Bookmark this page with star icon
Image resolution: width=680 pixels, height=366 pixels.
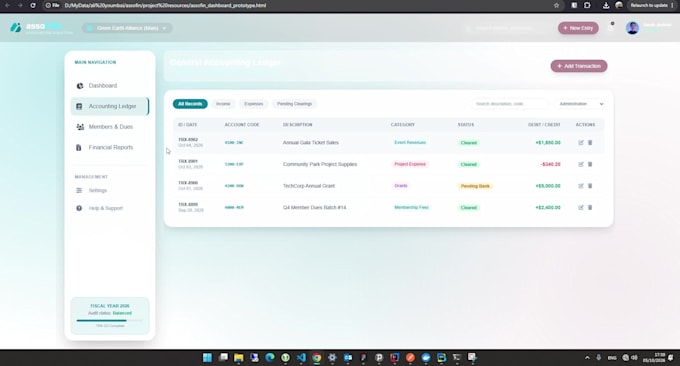(556, 5)
